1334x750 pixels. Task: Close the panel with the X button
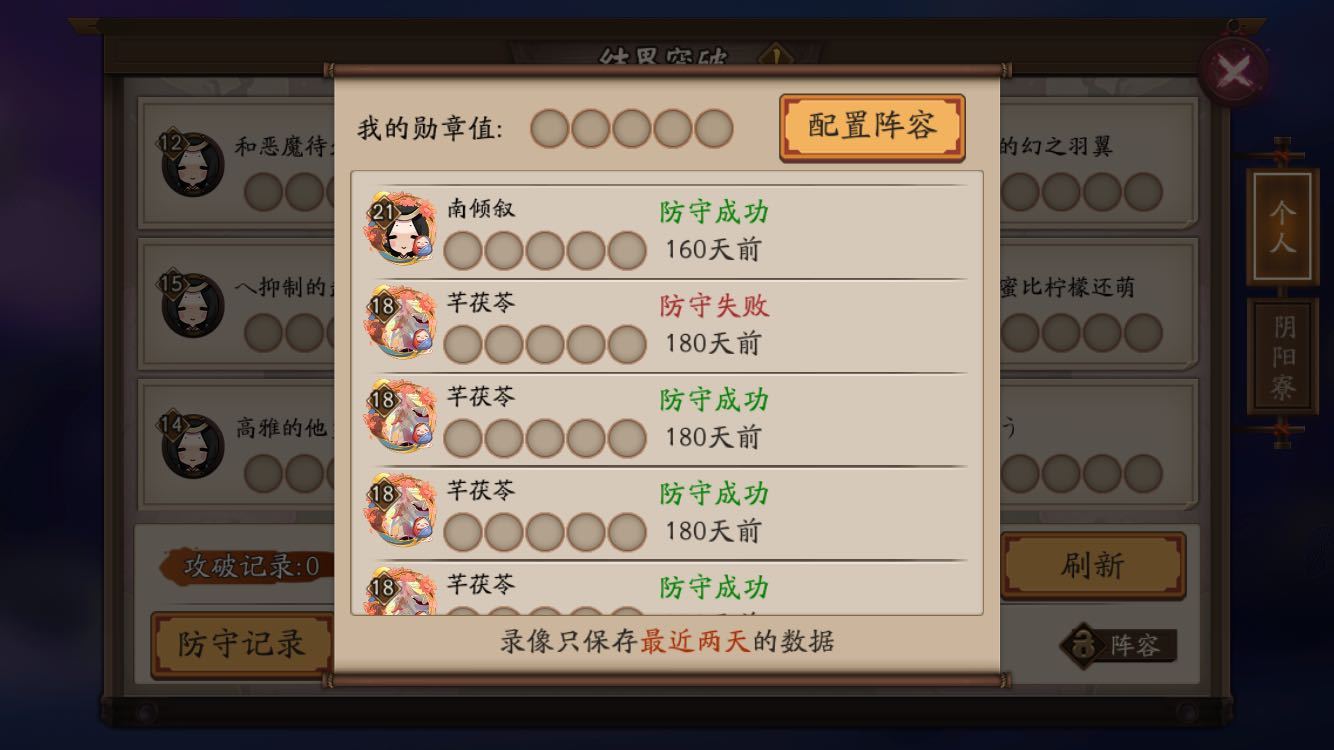(1234, 72)
